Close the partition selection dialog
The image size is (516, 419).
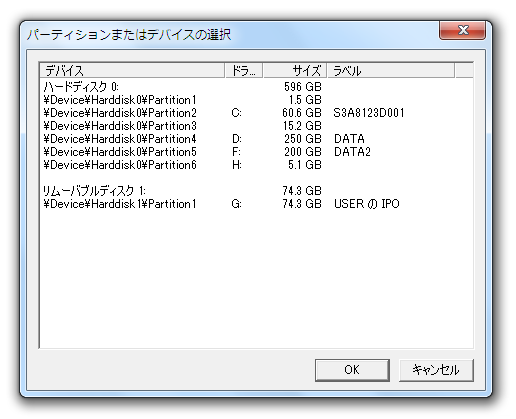462,30
